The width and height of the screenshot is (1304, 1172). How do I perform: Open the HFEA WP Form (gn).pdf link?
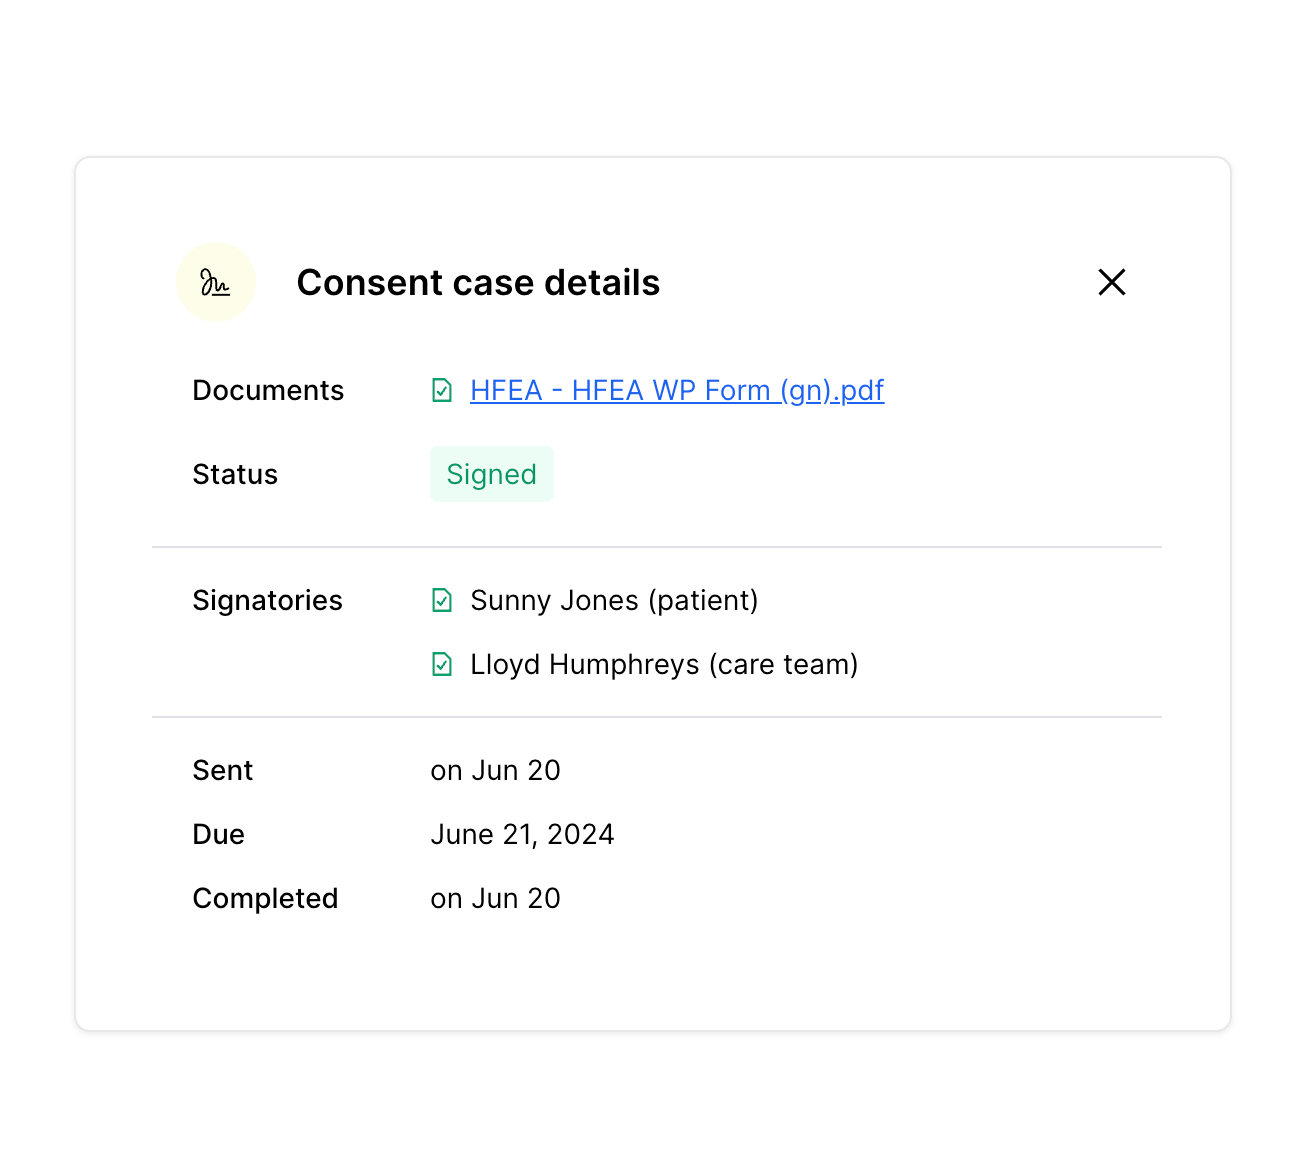pyautogui.click(x=677, y=390)
